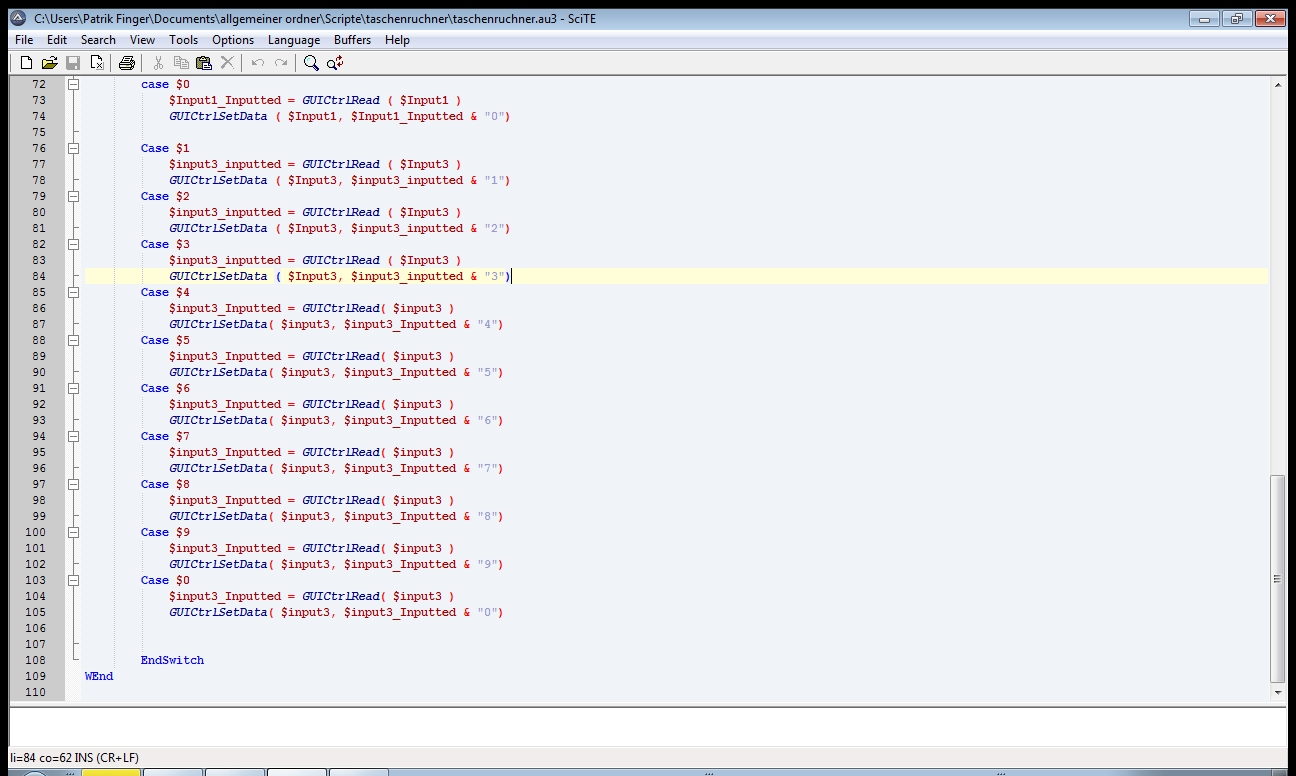
Task: Close the document via toolbar icon
Action: pos(97,63)
